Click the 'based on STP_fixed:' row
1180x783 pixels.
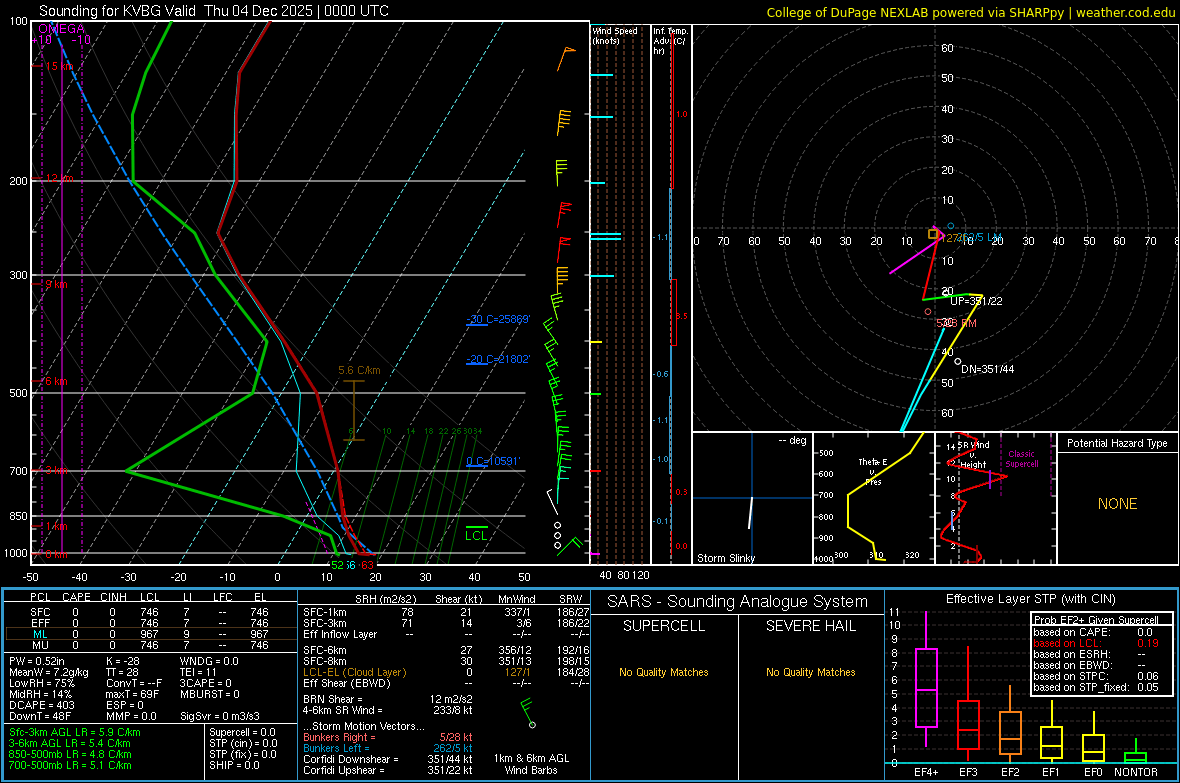coord(1096,687)
